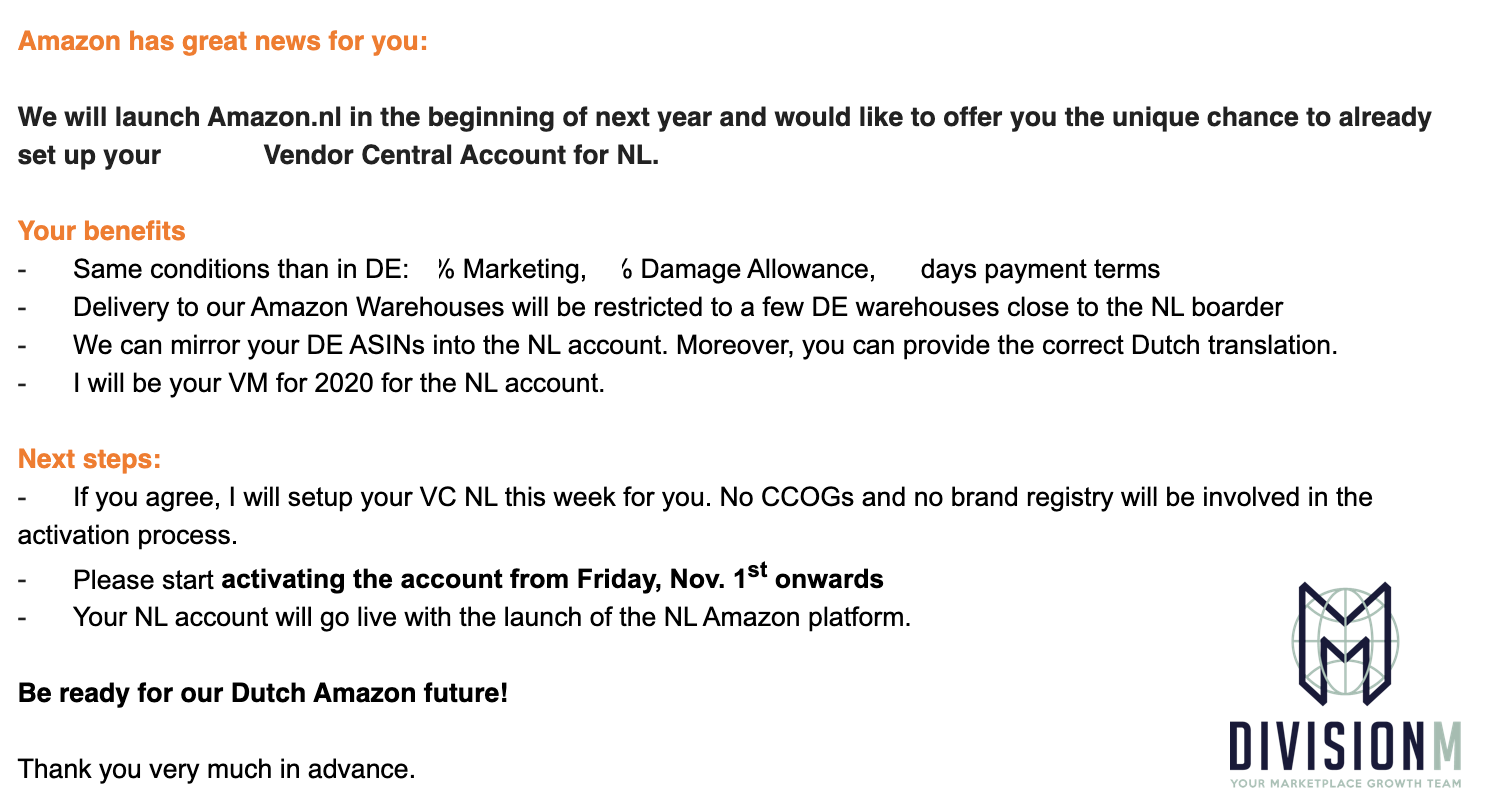Click 'Thank you very much in advance.' line
The height and width of the screenshot is (806, 1498).
tap(216, 769)
